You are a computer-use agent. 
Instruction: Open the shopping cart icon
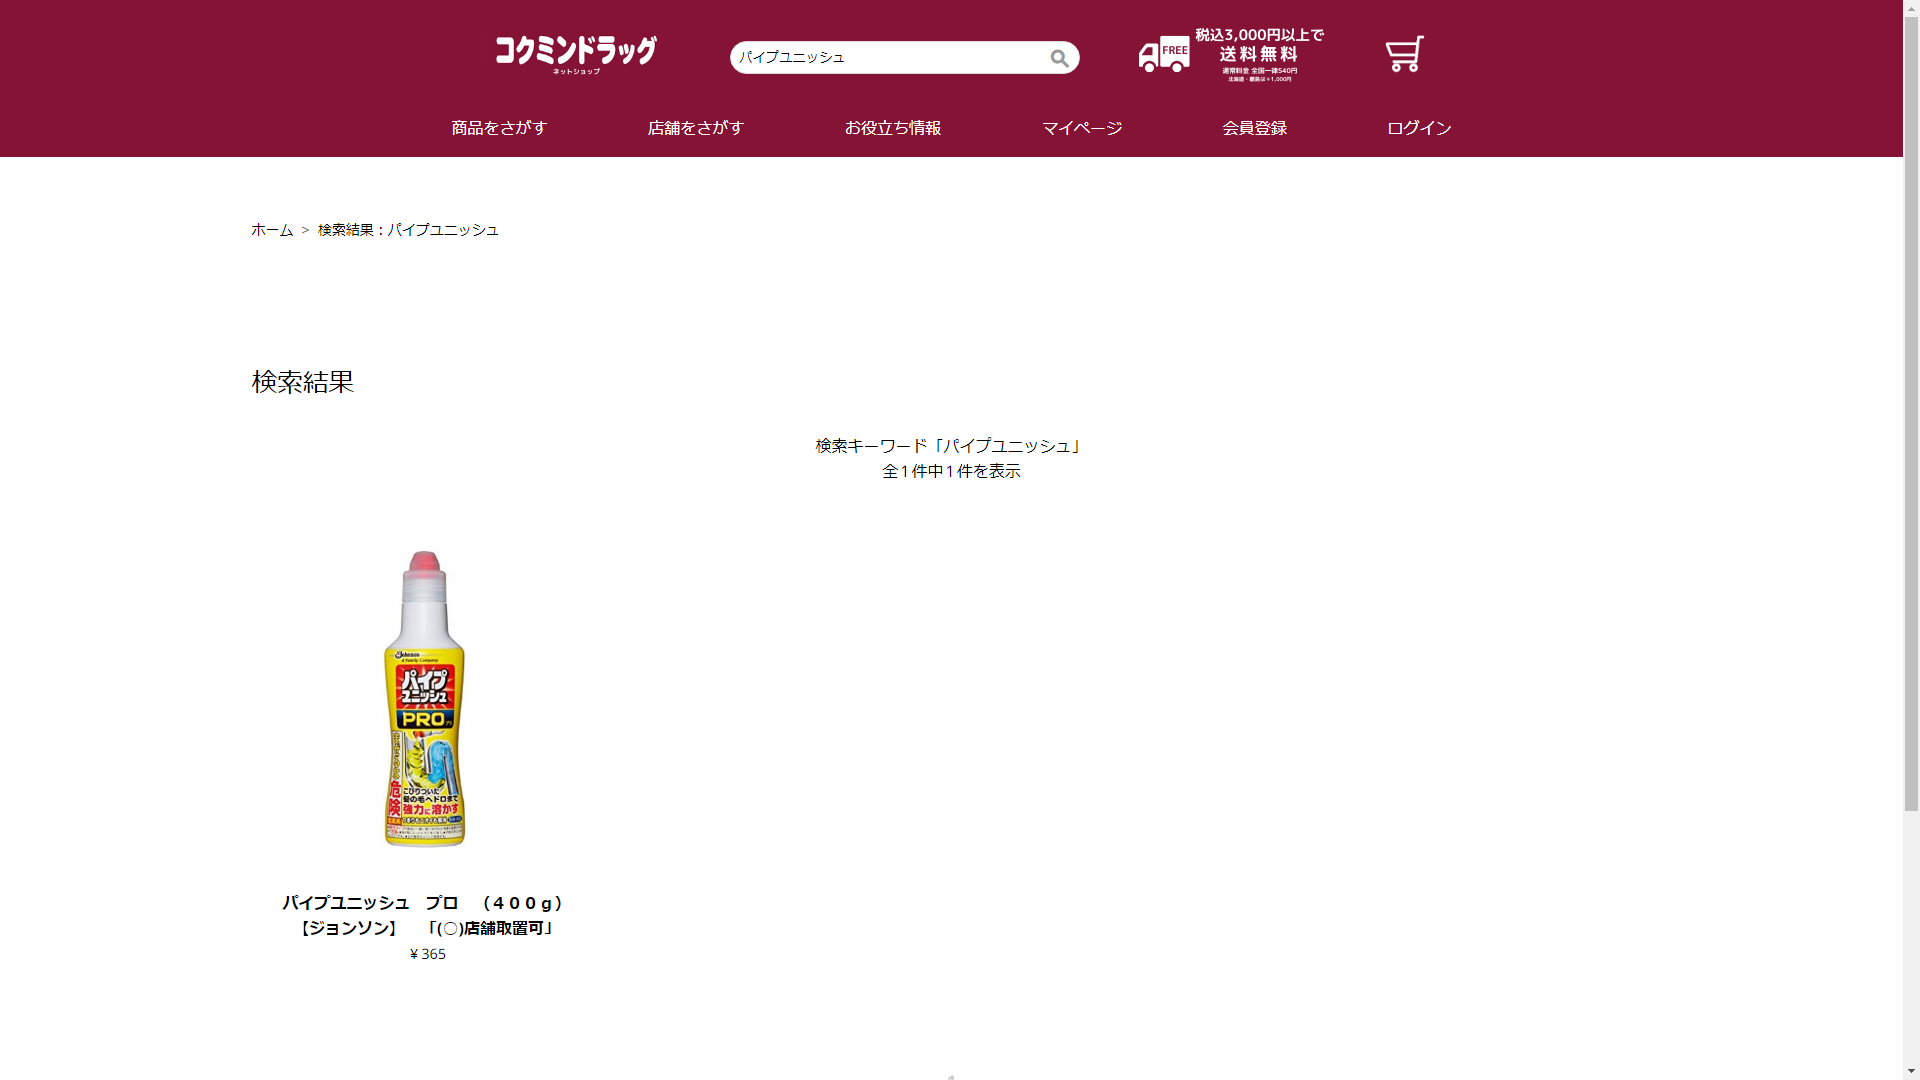pos(1404,54)
